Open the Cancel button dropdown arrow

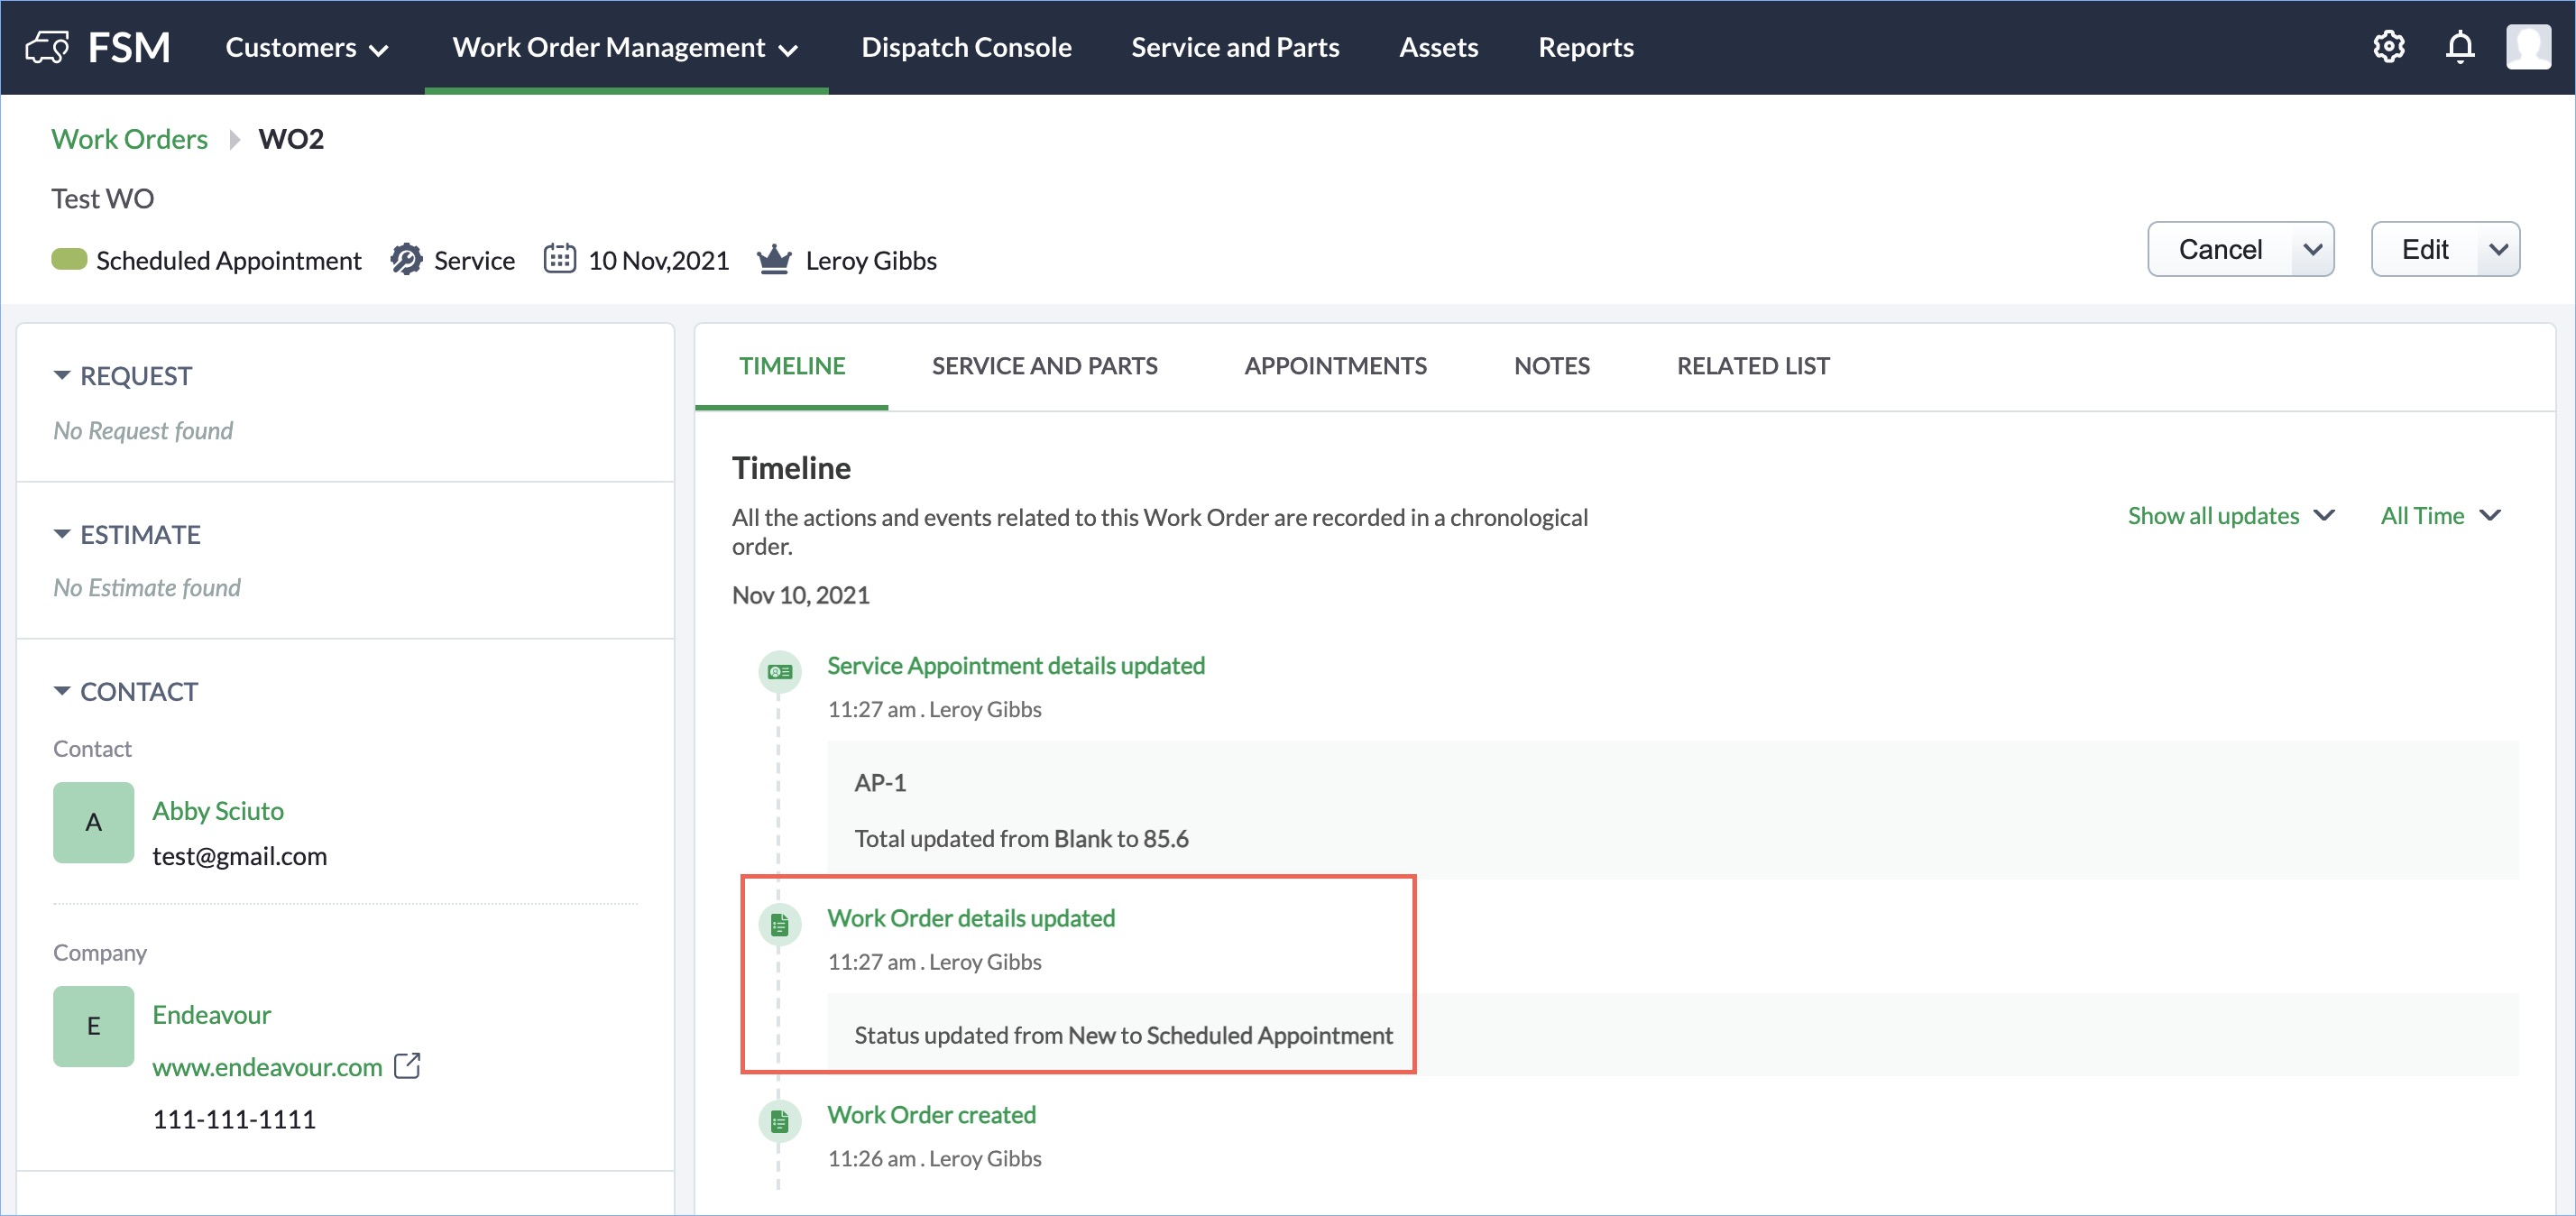tap(2312, 249)
